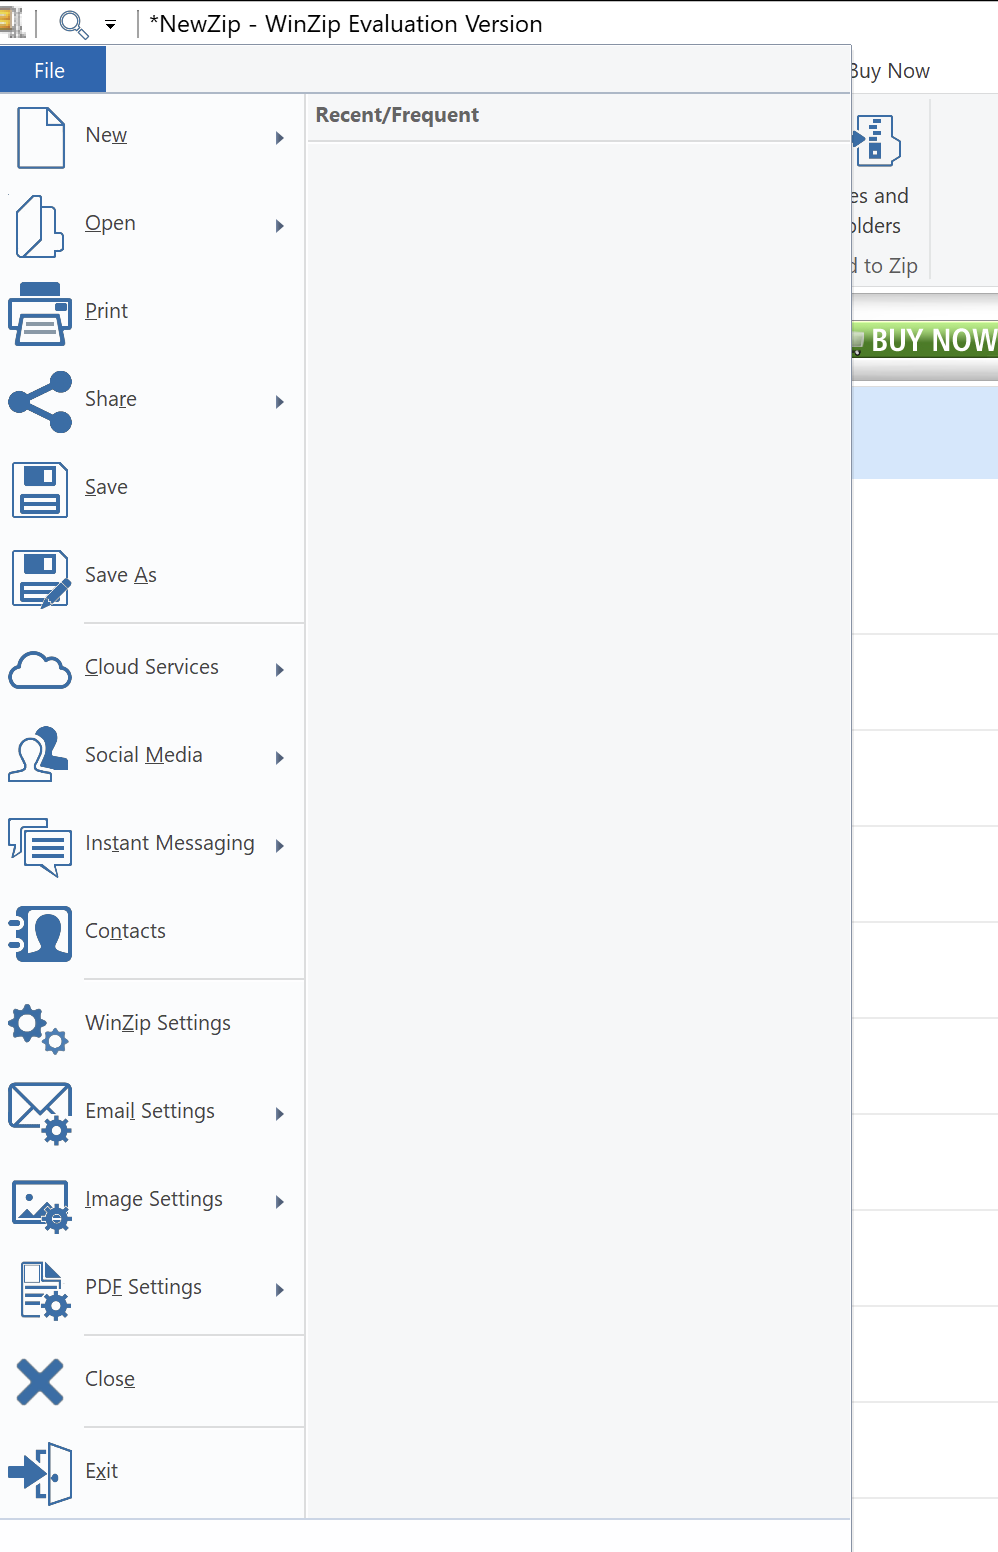Select the File tab
The image size is (998, 1552).
tap(52, 70)
